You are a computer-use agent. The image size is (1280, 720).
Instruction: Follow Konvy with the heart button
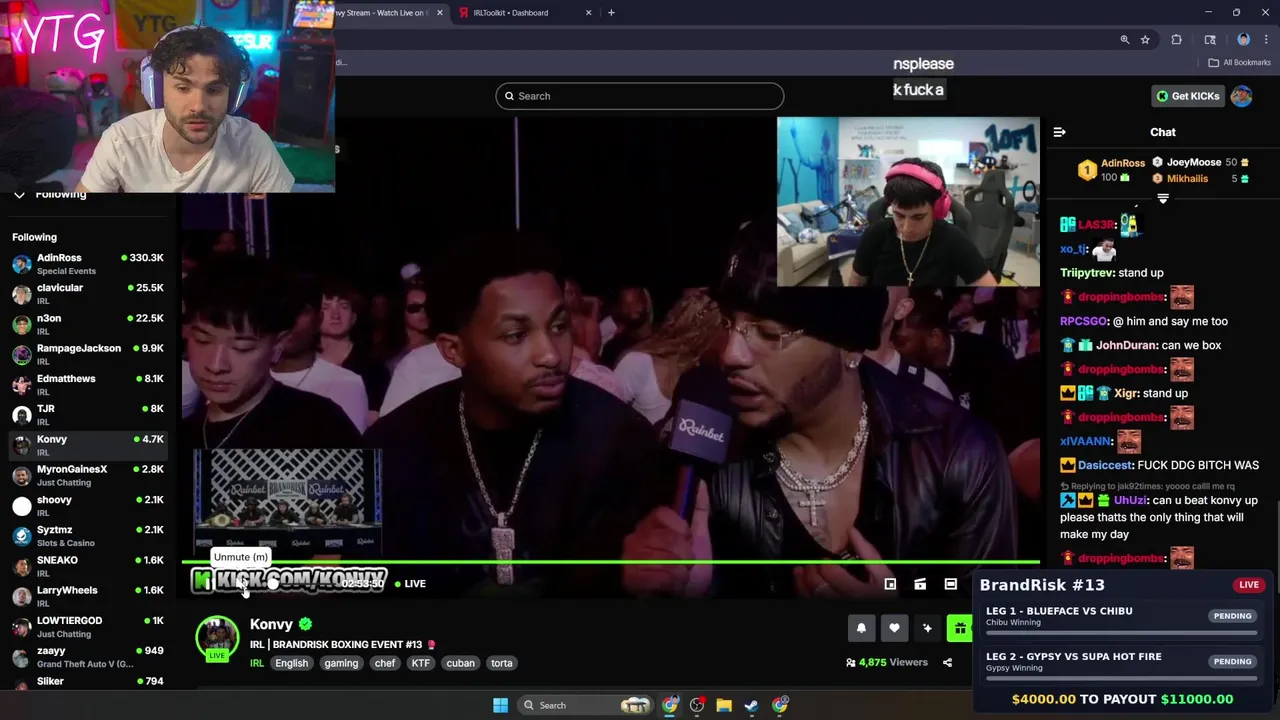(894, 628)
